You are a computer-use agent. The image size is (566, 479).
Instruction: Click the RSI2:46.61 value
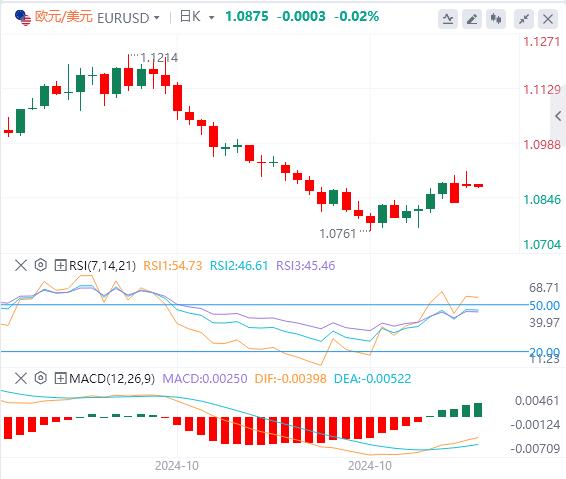click(239, 266)
